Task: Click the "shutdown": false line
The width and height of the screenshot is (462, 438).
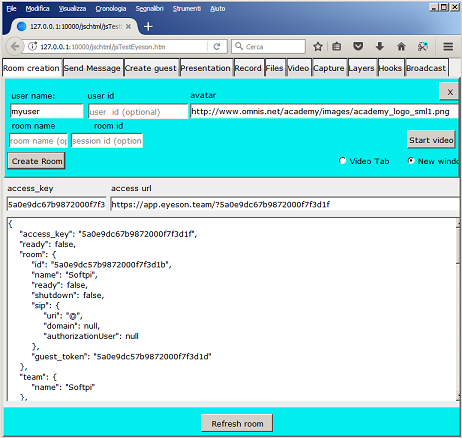Action: pyautogui.click(x=68, y=295)
